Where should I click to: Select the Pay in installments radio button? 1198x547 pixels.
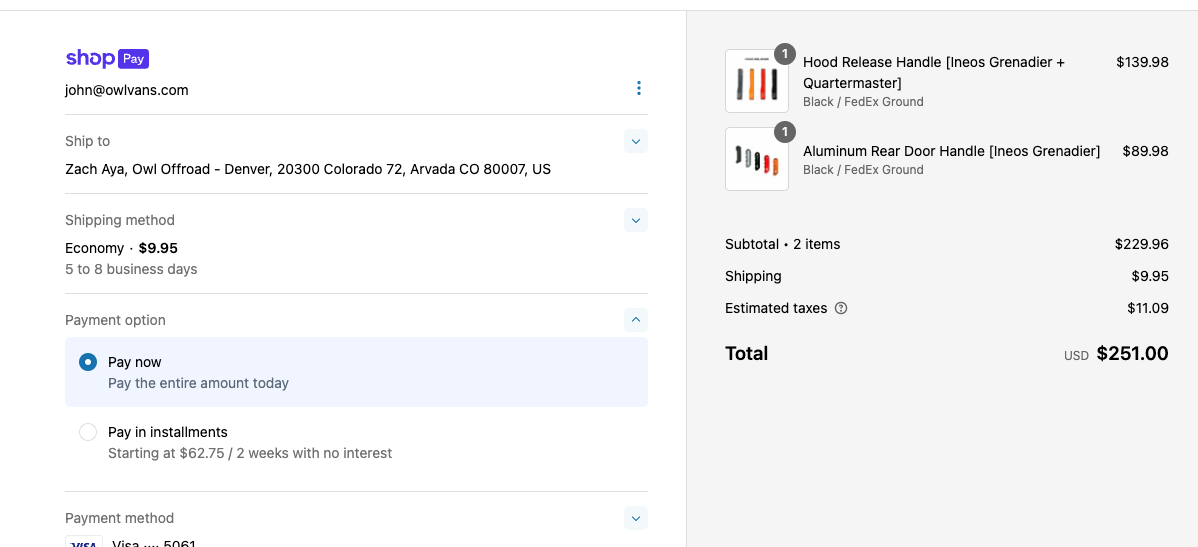[88, 432]
